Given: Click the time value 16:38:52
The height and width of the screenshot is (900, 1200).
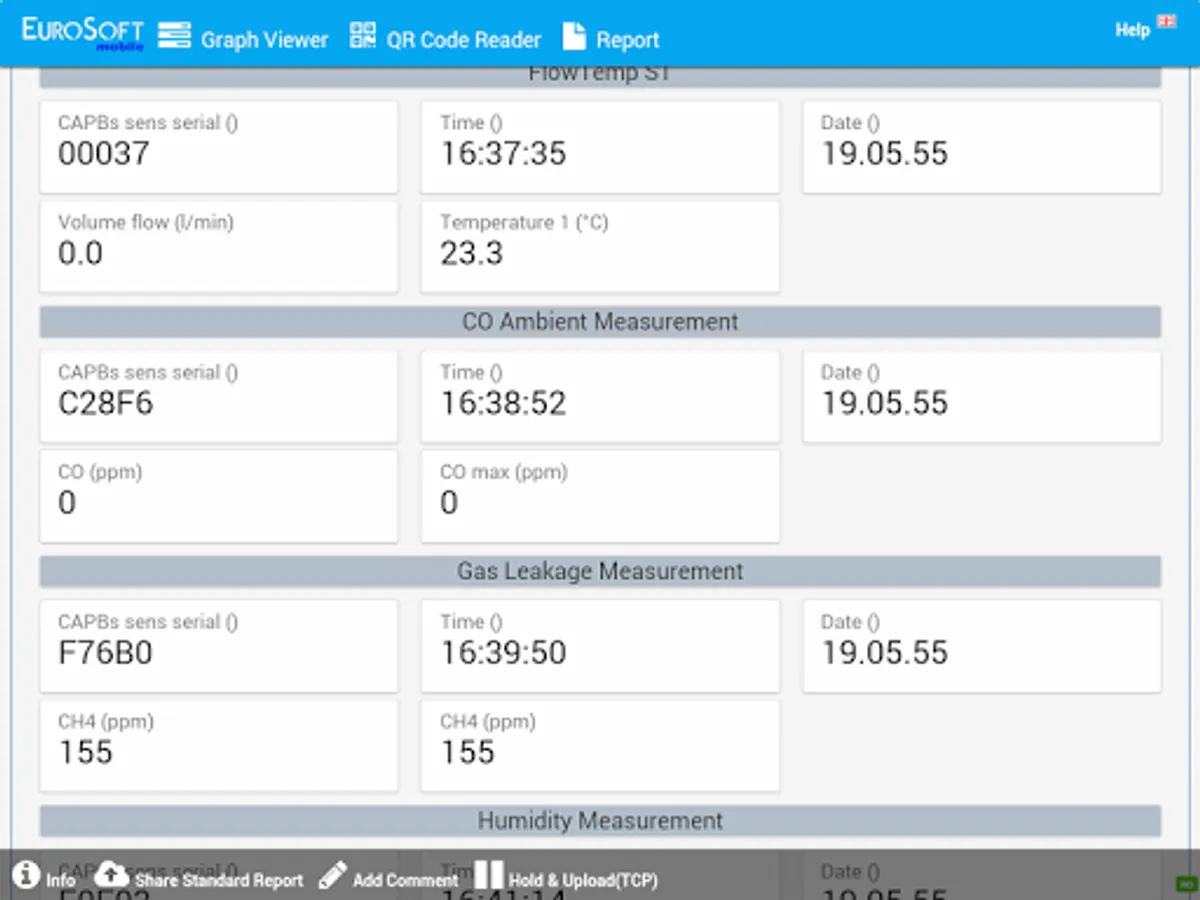Looking at the screenshot, I should (x=504, y=403).
